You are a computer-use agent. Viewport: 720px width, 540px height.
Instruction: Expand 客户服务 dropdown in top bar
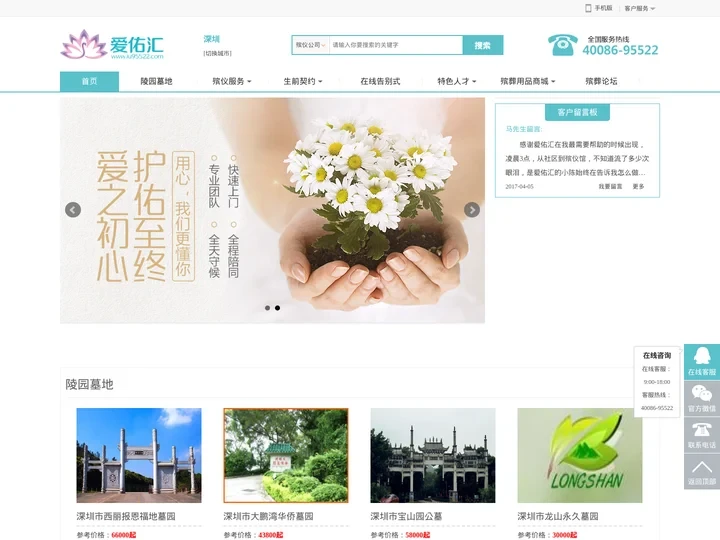640,8
